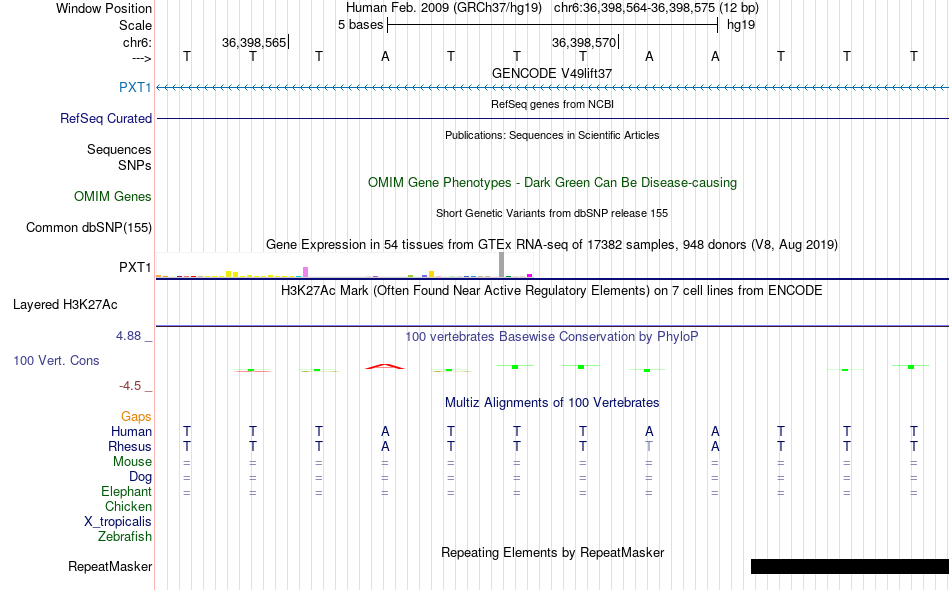Image resolution: width=950 pixels, height=590 pixels.
Task: Click the Rhesus species label
Action: point(130,446)
